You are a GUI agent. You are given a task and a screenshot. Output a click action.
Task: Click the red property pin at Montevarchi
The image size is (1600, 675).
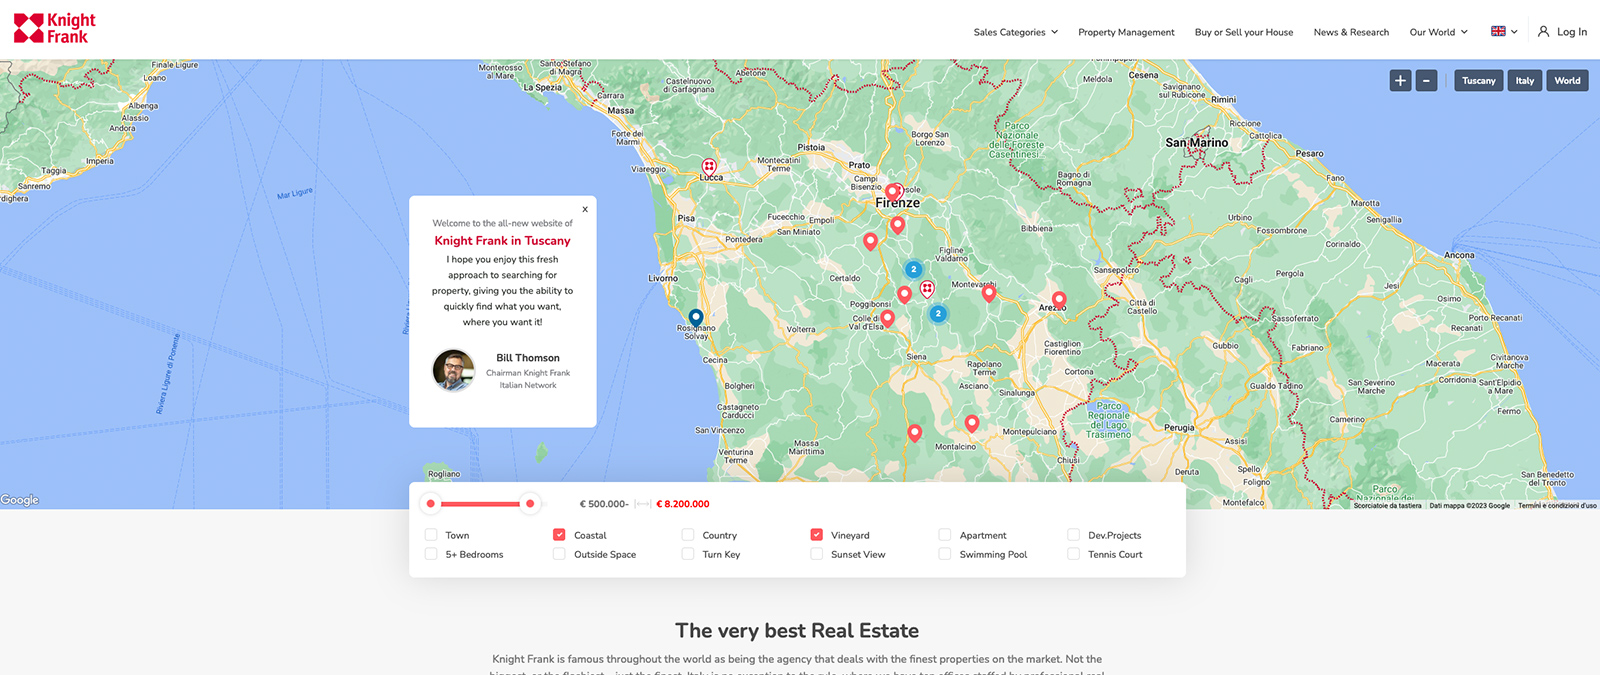click(989, 293)
